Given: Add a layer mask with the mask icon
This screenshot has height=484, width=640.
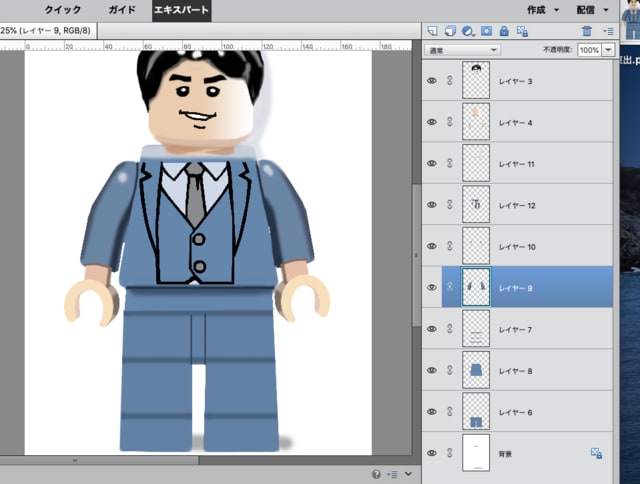Looking at the screenshot, I should [486, 31].
